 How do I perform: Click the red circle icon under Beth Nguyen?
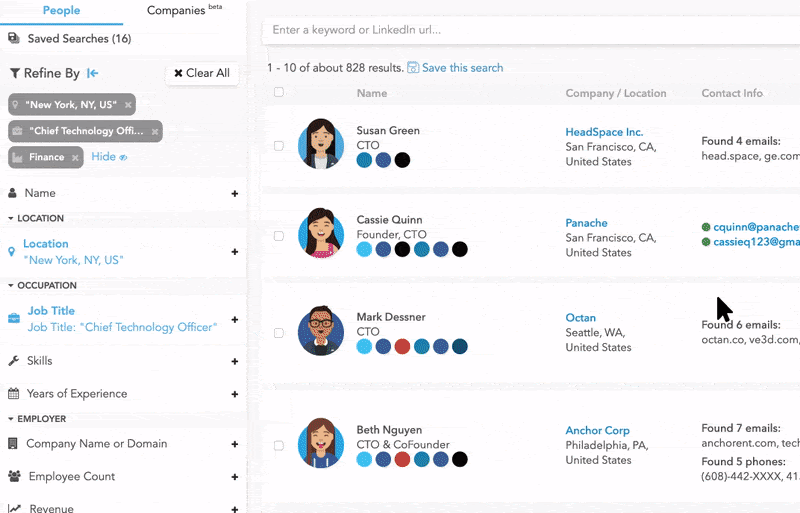(x=403, y=459)
